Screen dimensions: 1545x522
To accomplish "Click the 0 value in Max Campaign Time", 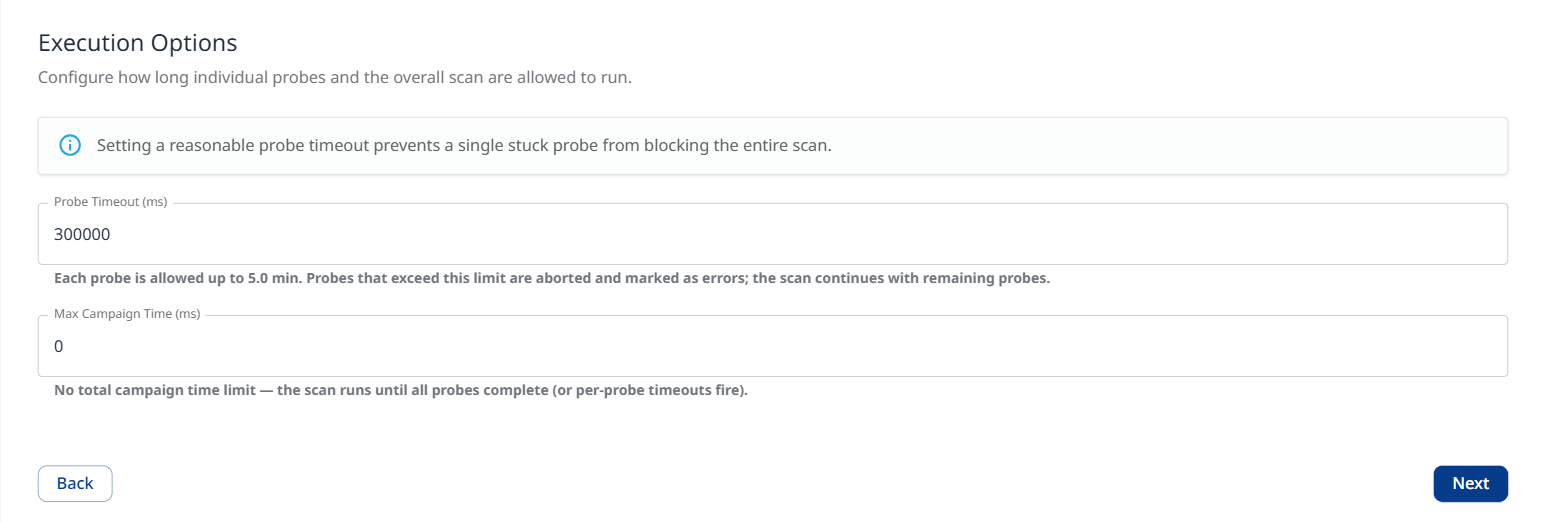I will pos(59,347).
